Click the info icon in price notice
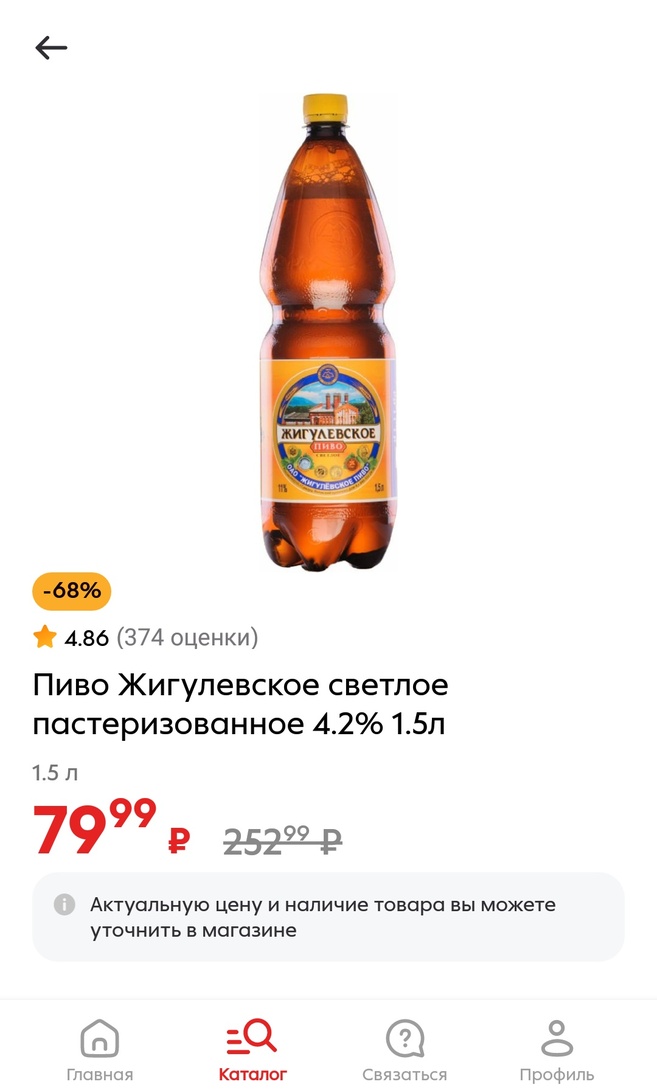 [65, 904]
